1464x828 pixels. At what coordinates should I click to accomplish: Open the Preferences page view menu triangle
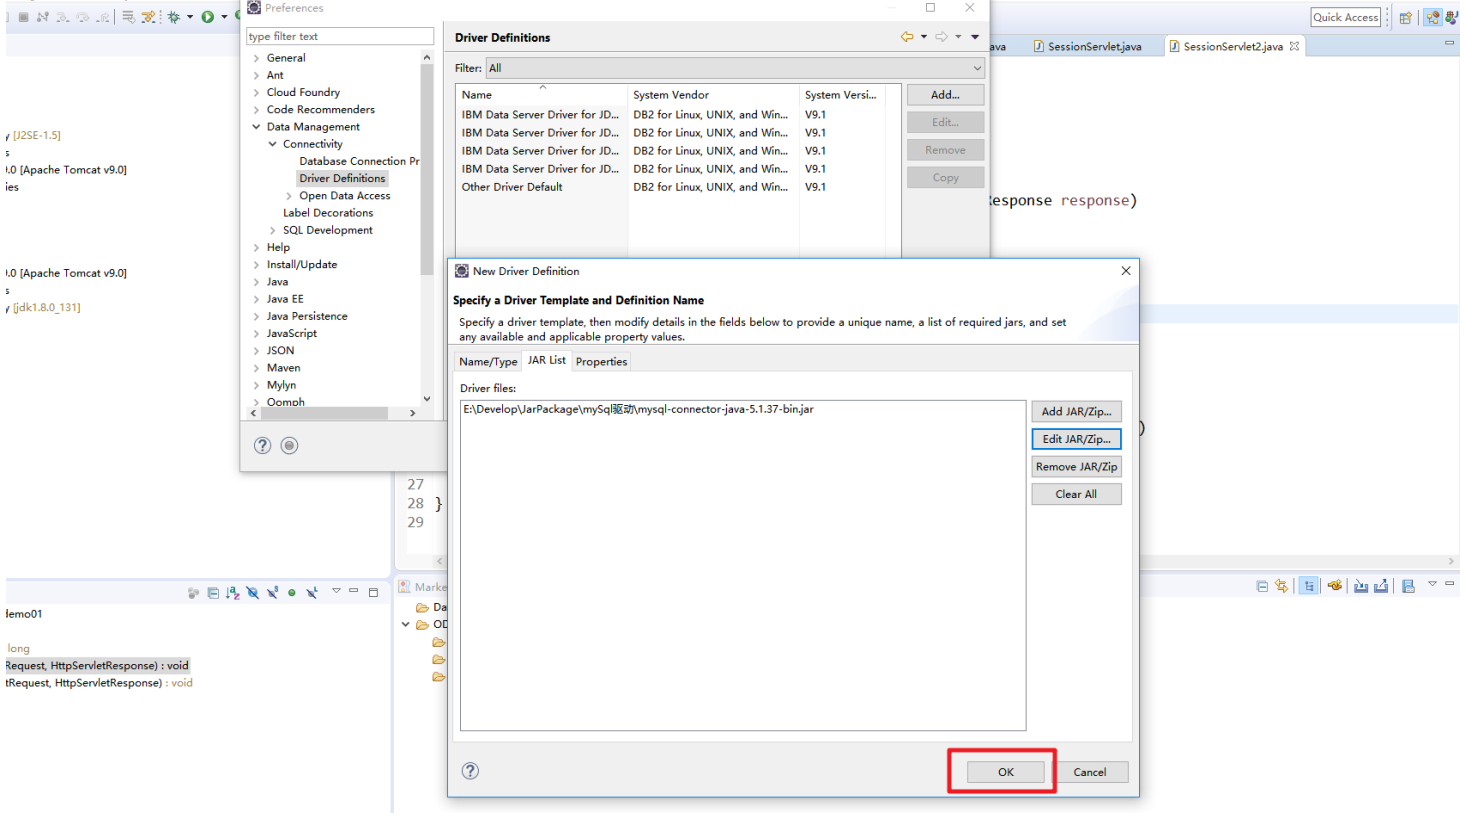(975, 37)
